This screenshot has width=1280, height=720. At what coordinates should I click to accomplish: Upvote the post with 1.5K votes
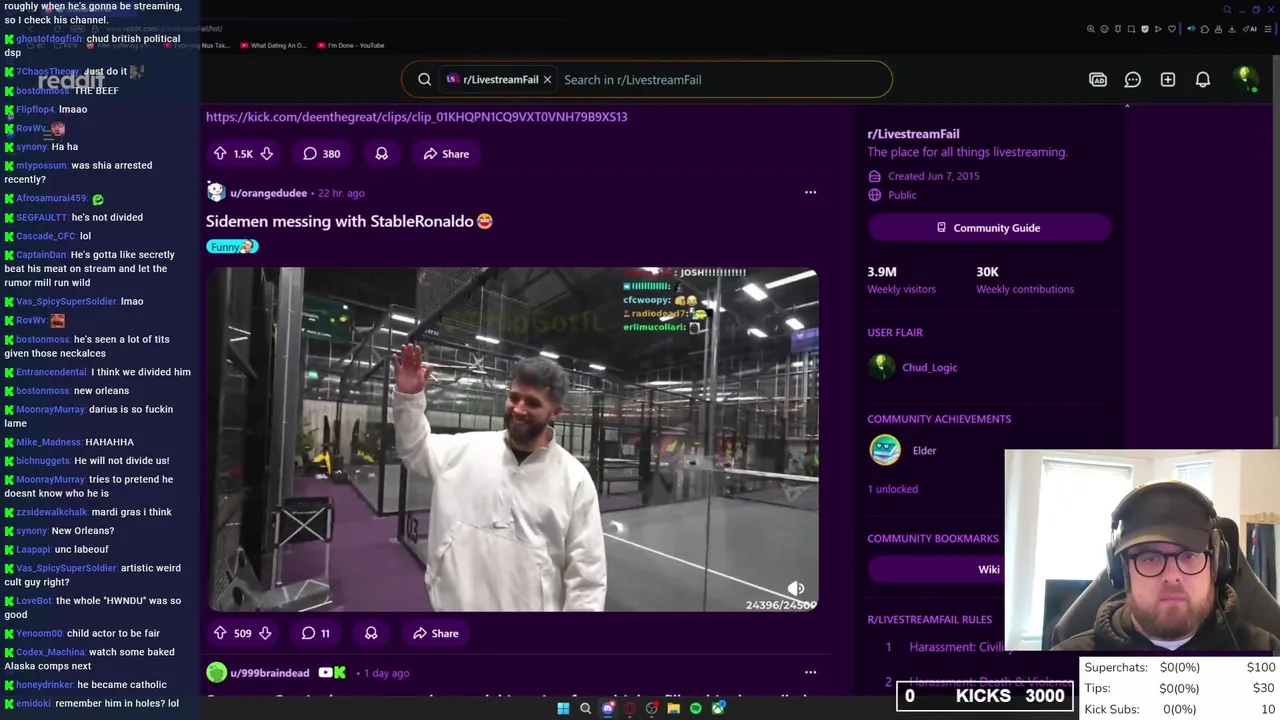(220, 154)
